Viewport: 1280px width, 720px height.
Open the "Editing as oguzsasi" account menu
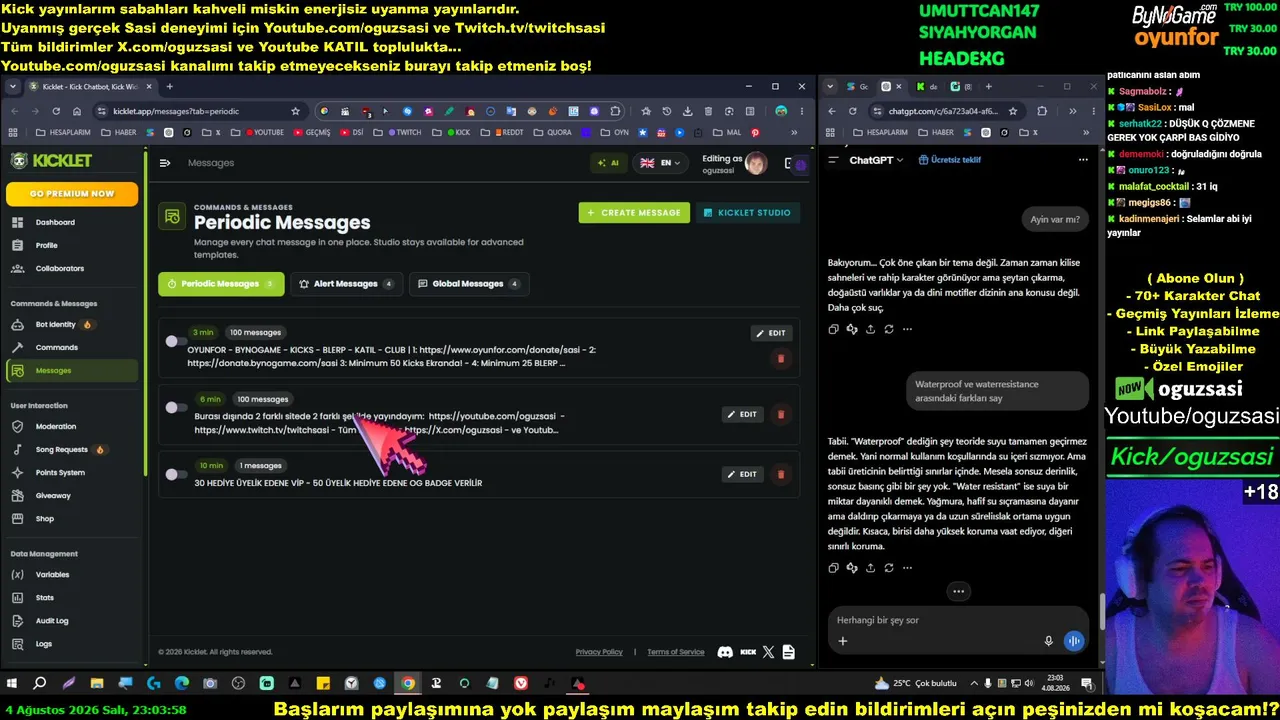click(x=735, y=163)
